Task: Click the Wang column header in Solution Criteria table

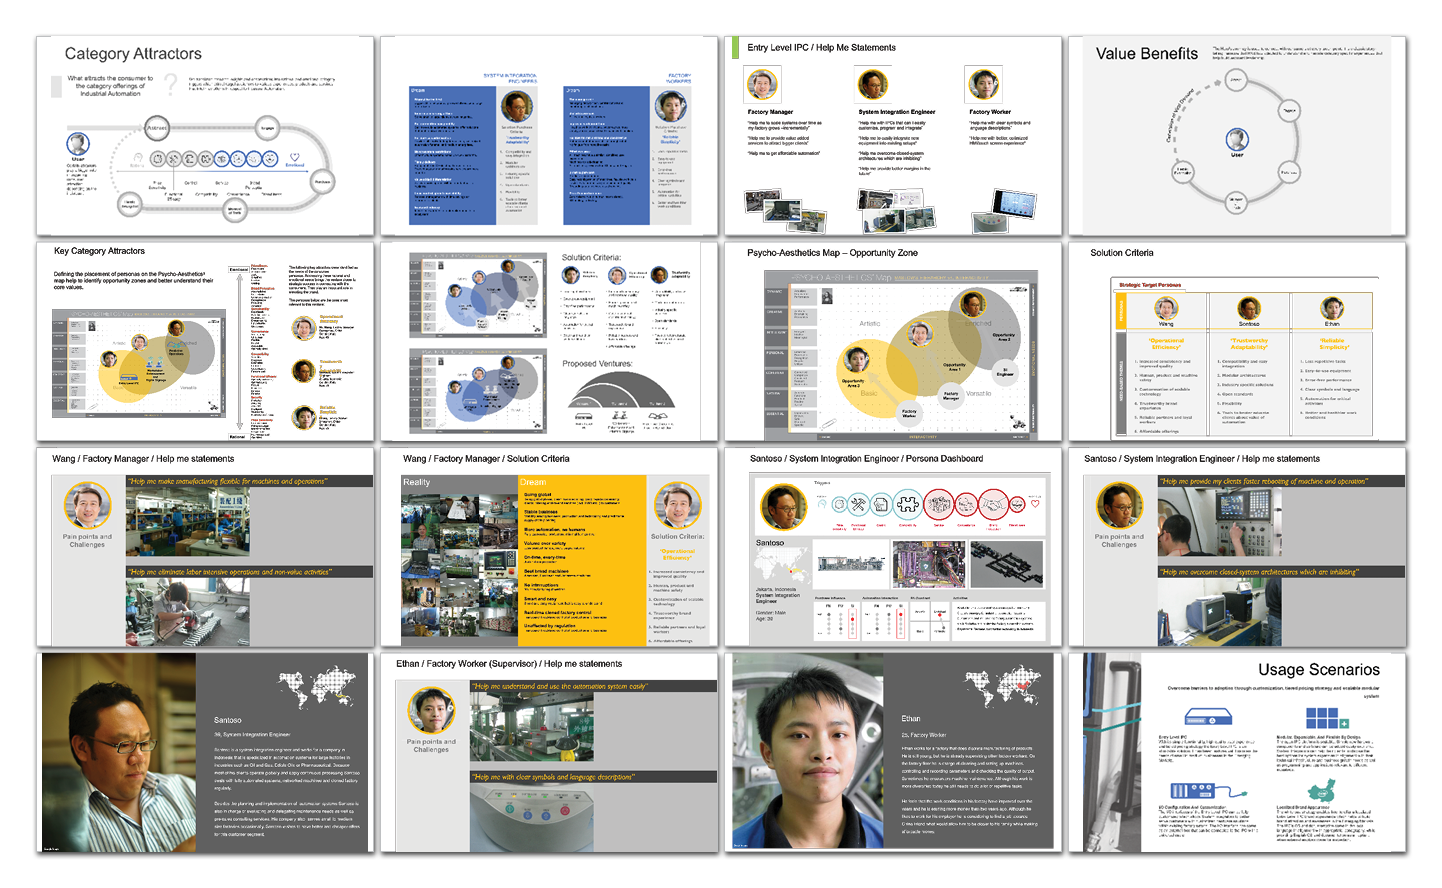Action: pos(1166,311)
